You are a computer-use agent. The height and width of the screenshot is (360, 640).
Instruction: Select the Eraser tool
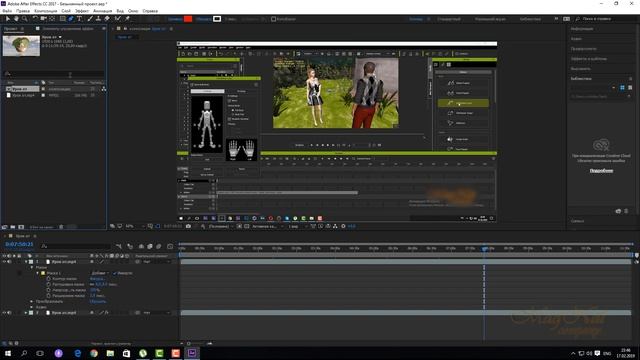tap(107, 19)
